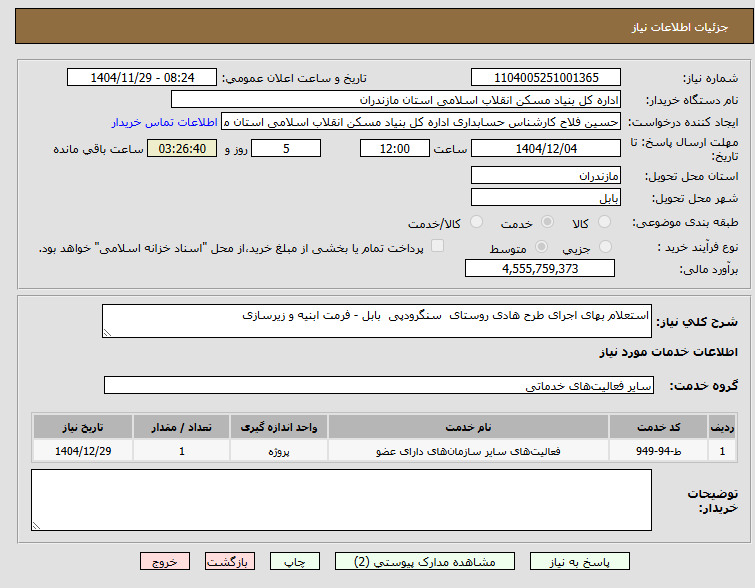
Task: Click the پاسخ به نیاز button
Action: (580, 562)
